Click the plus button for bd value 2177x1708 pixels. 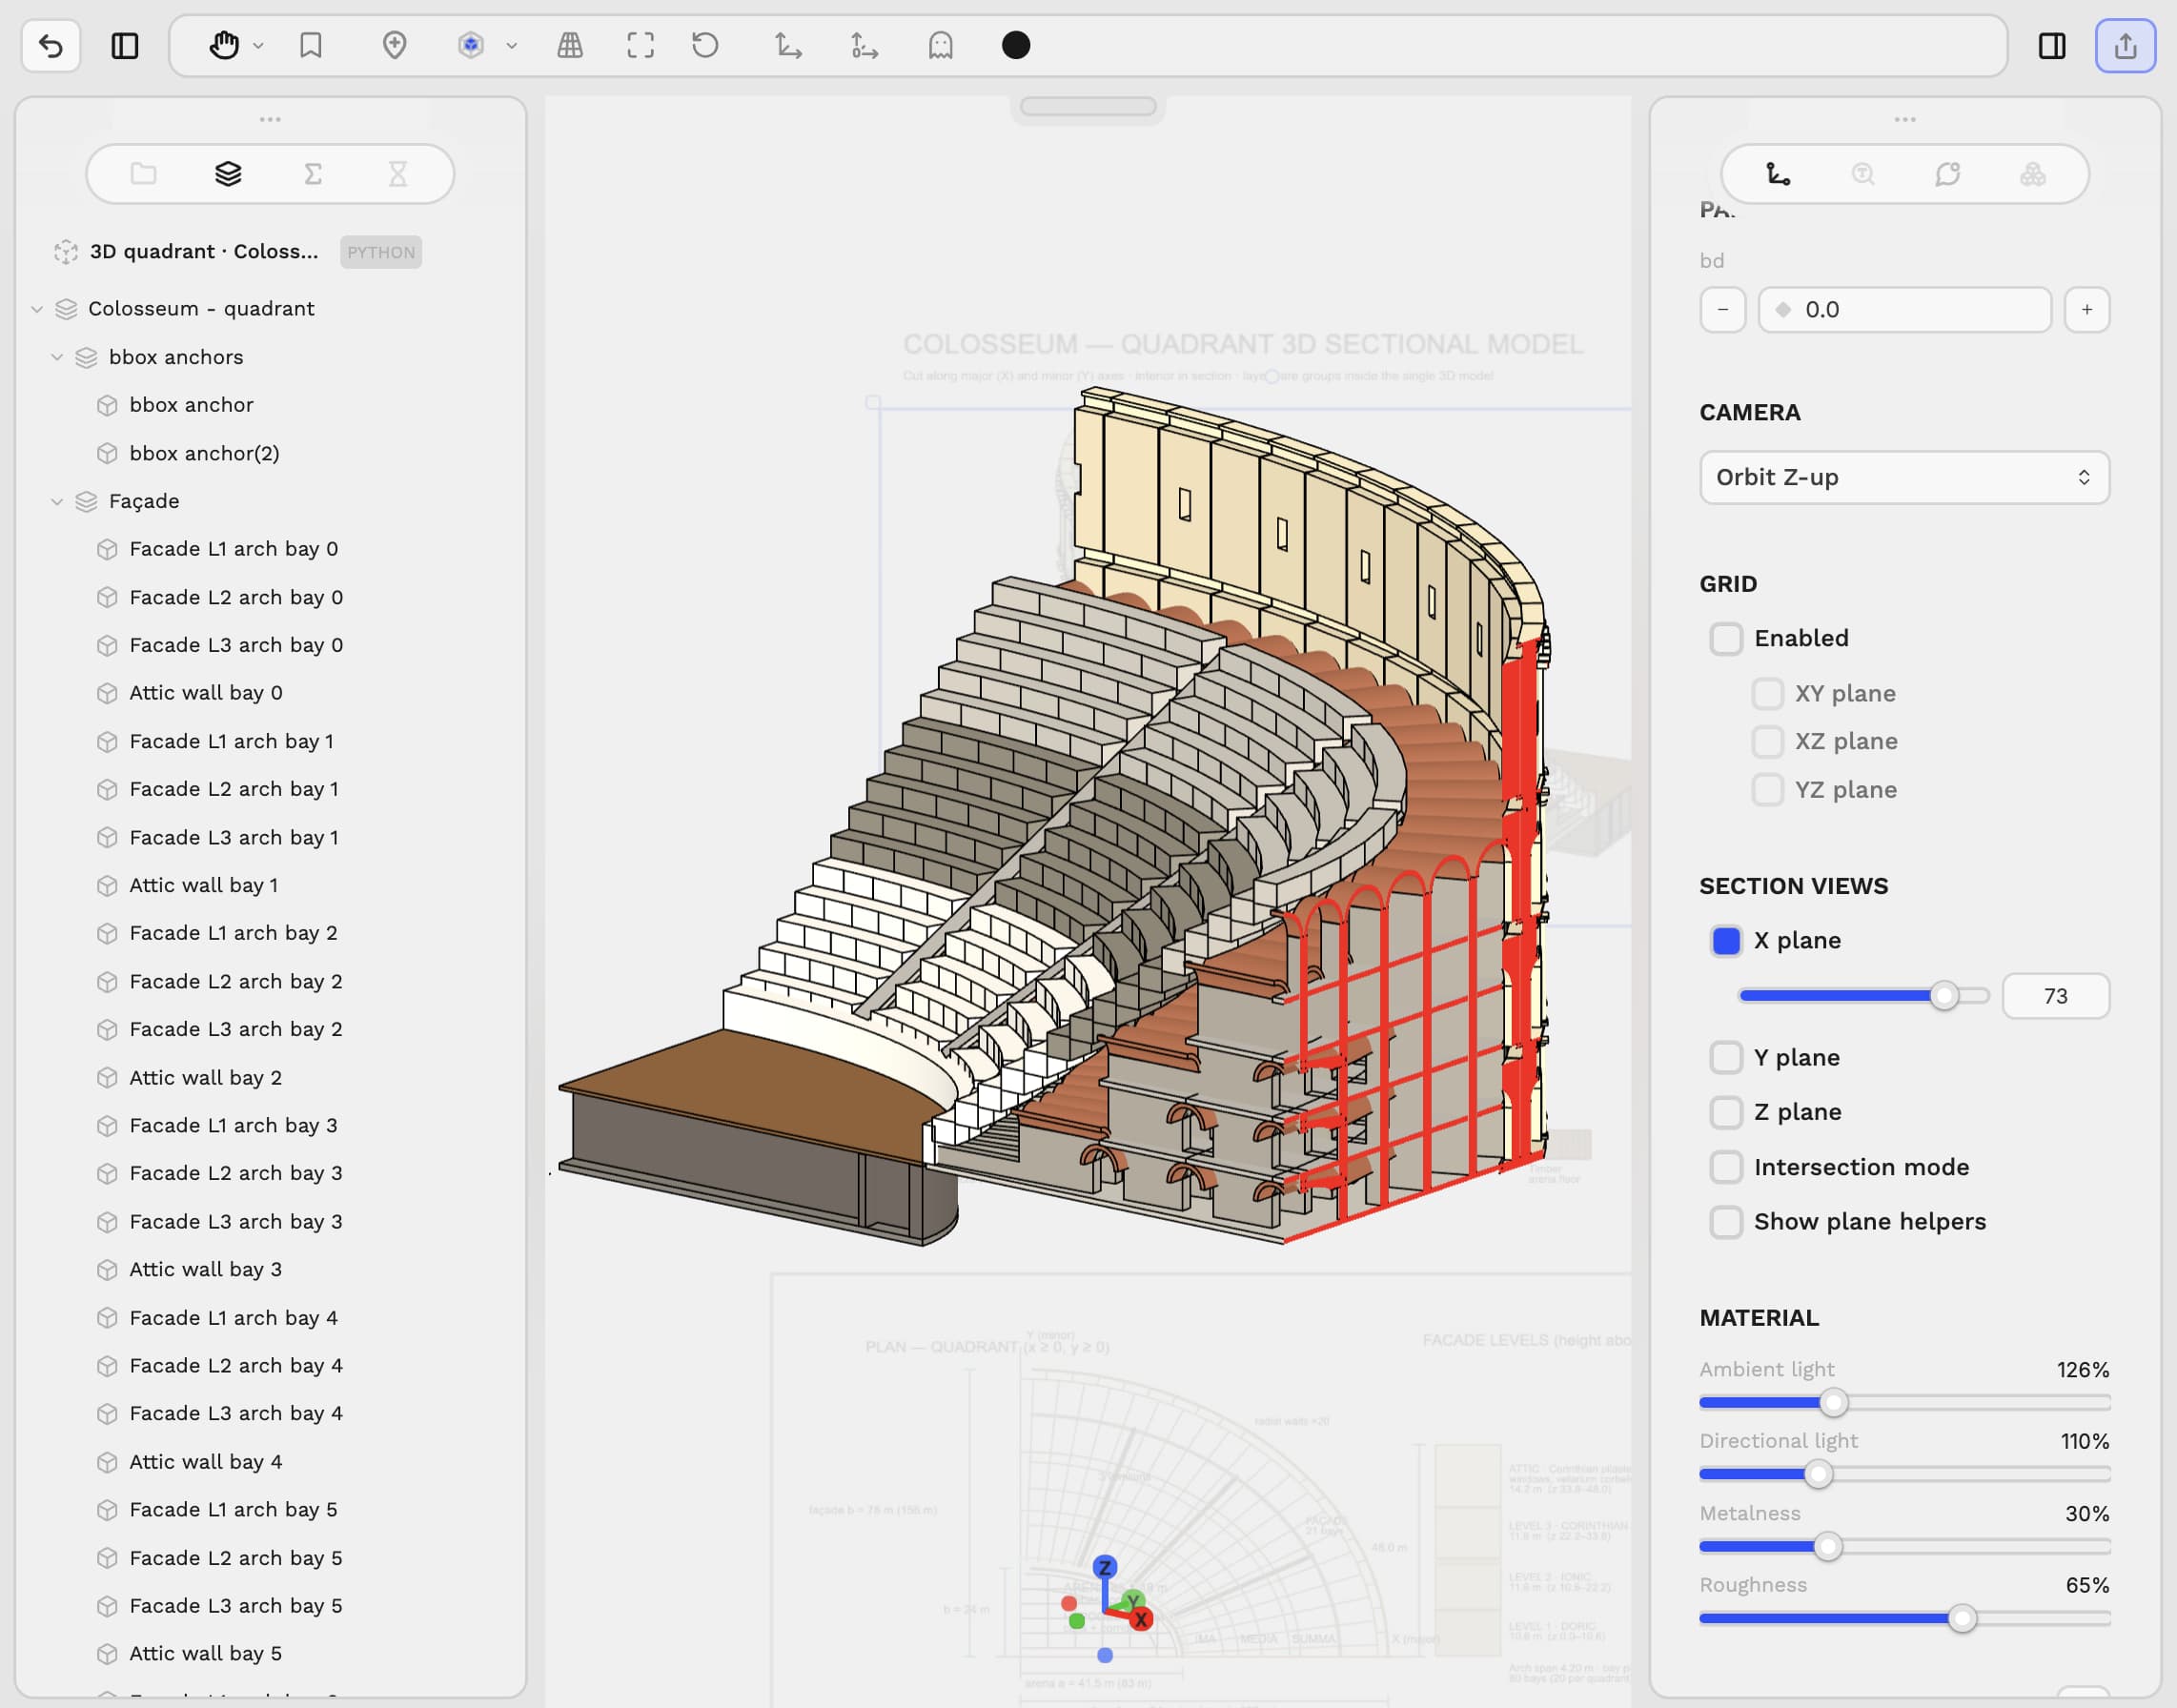pos(2087,310)
